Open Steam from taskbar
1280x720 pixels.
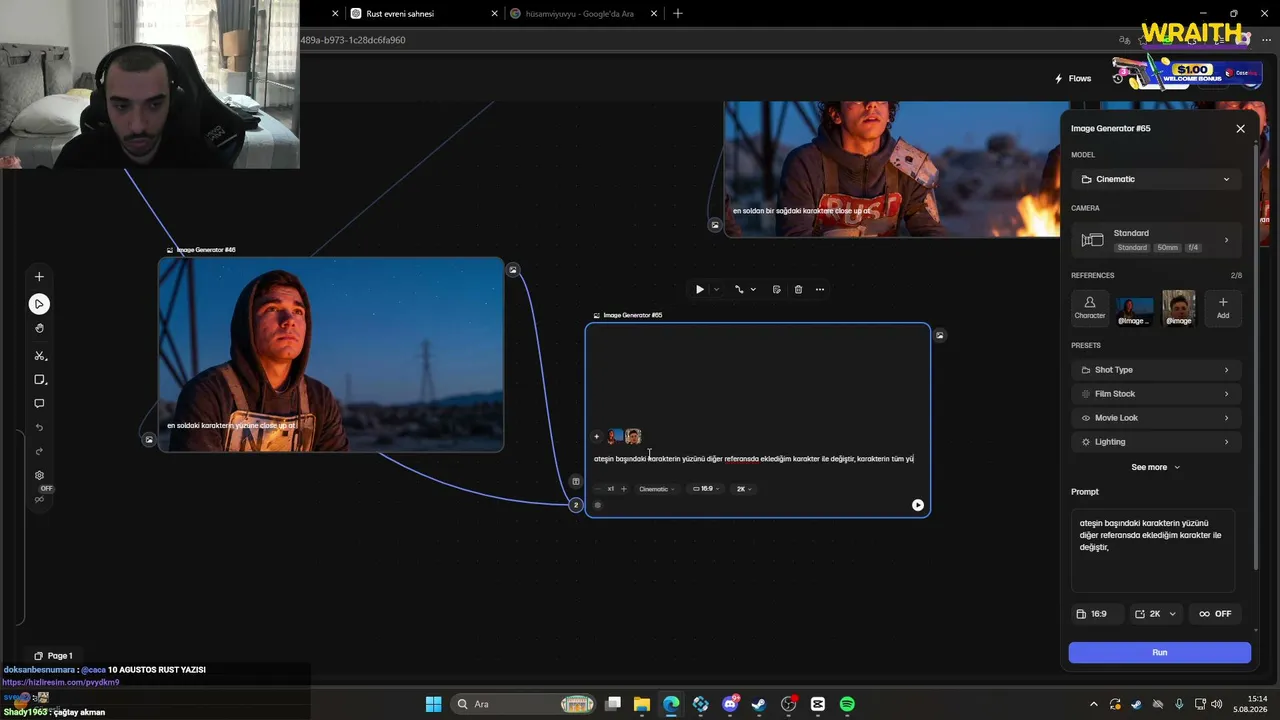point(759,704)
